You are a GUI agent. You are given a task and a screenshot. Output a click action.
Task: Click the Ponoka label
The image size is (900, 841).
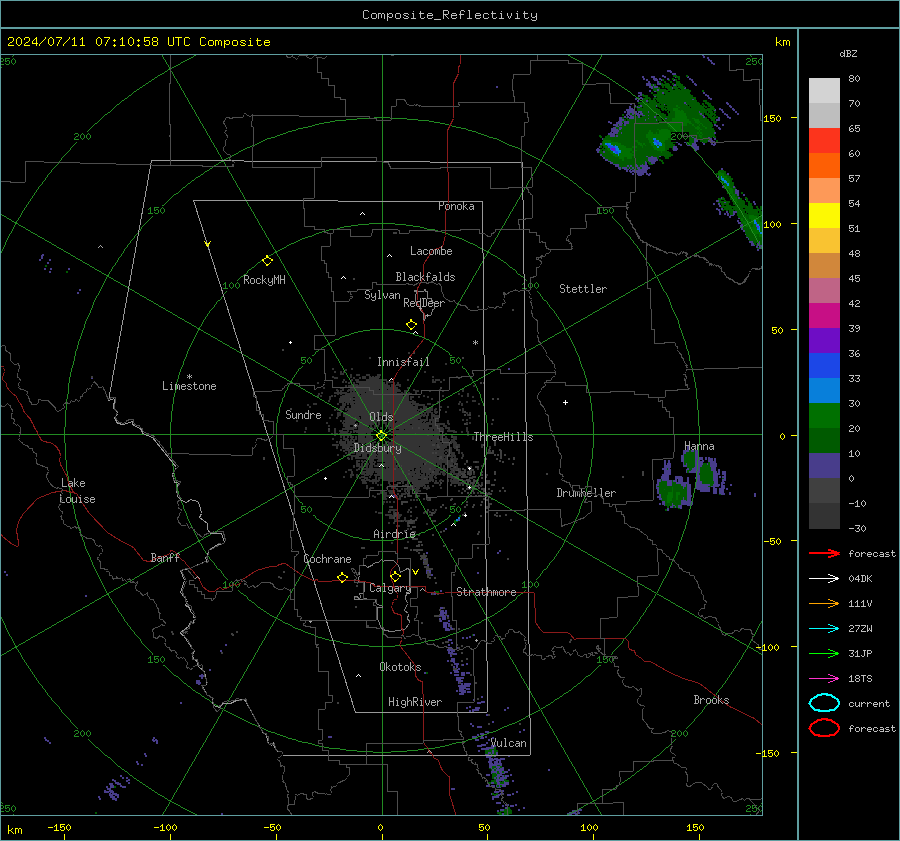tap(456, 206)
